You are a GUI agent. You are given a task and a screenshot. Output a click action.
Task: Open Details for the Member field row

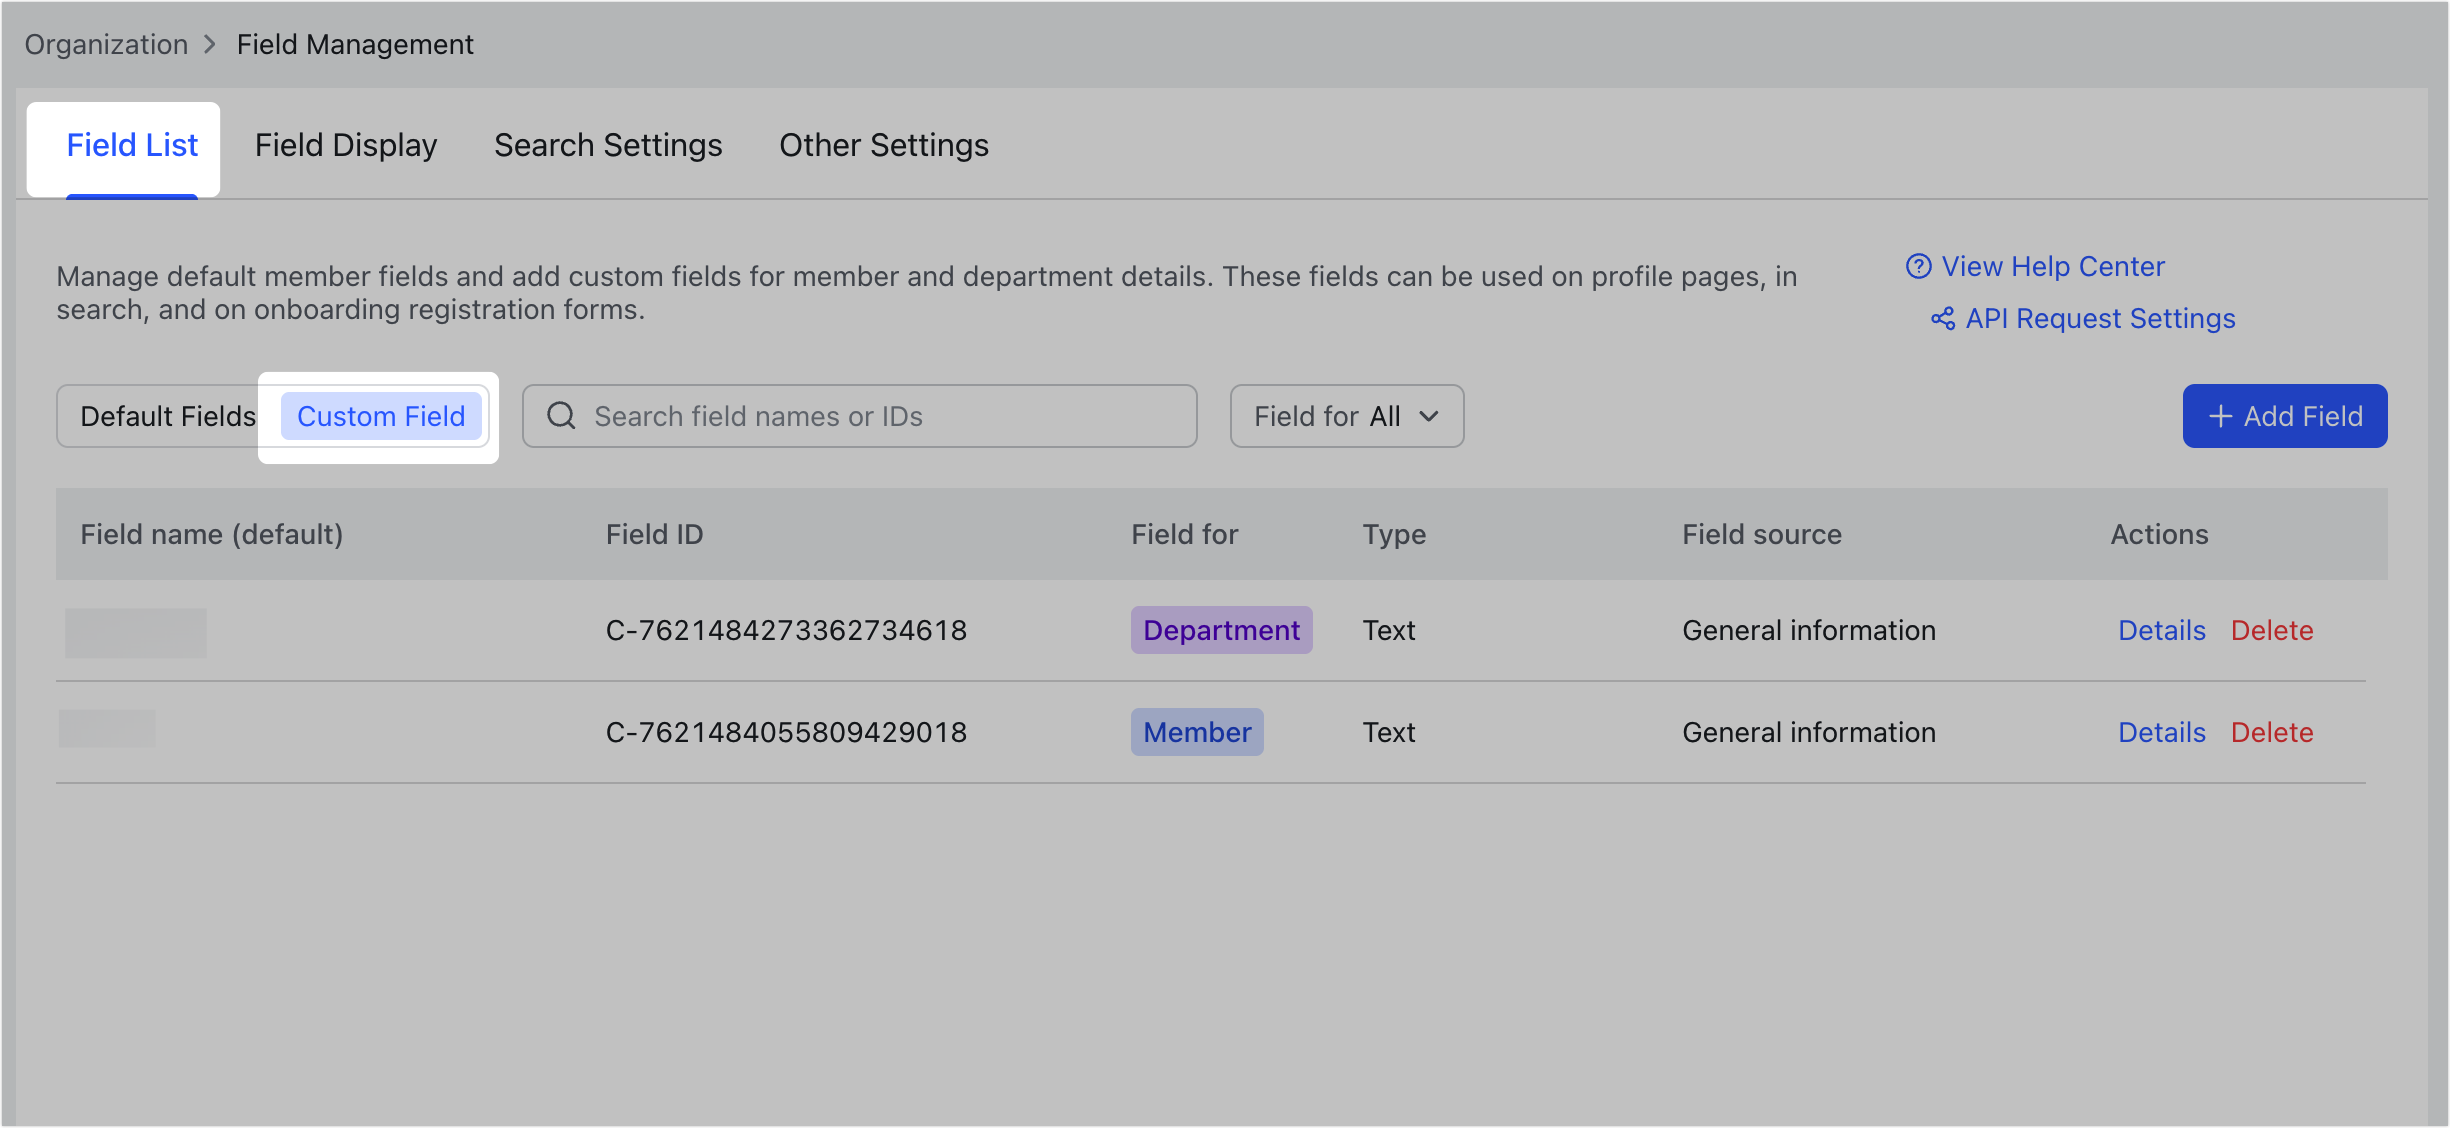click(2162, 732)
